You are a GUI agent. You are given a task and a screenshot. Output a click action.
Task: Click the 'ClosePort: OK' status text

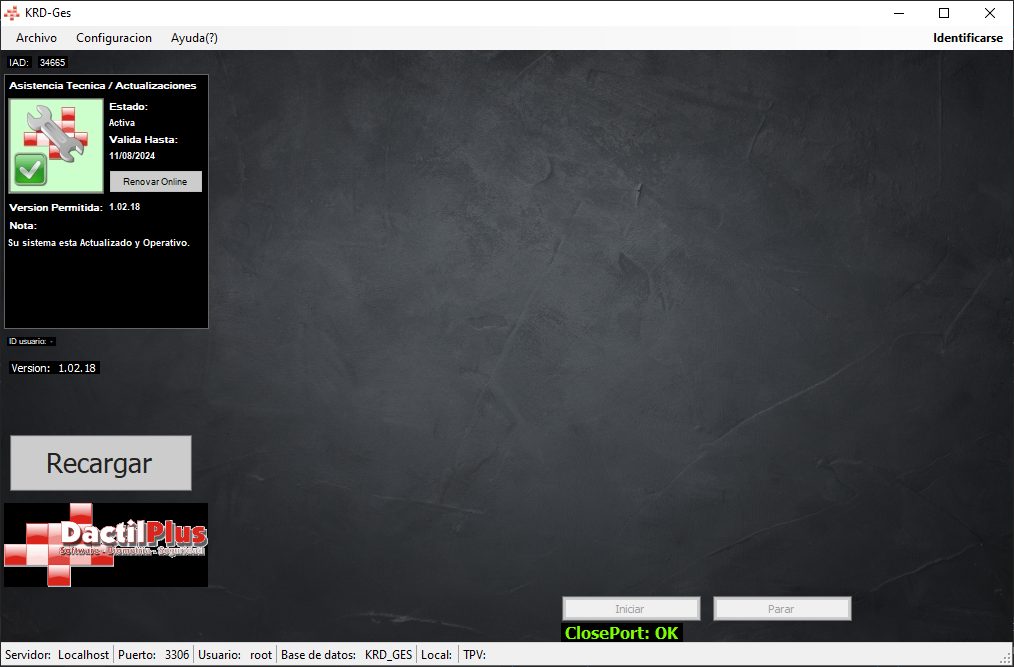[x=621, y=633]
